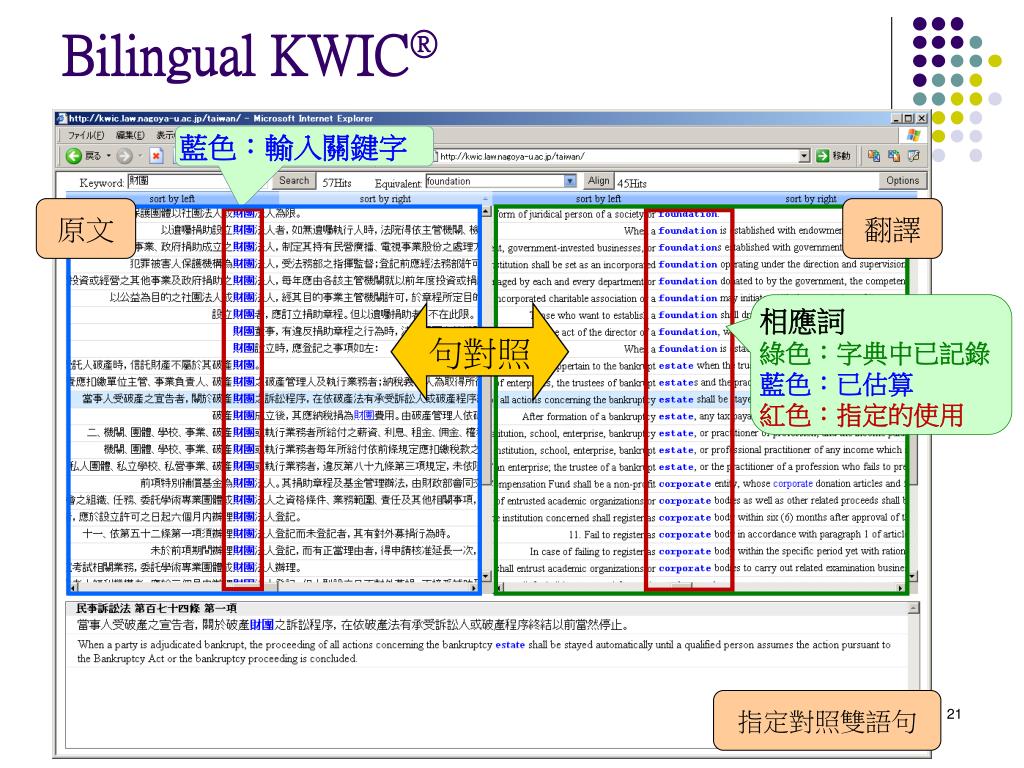Click the right arrow of right pane horizontal scrollbar

point(901,588)
